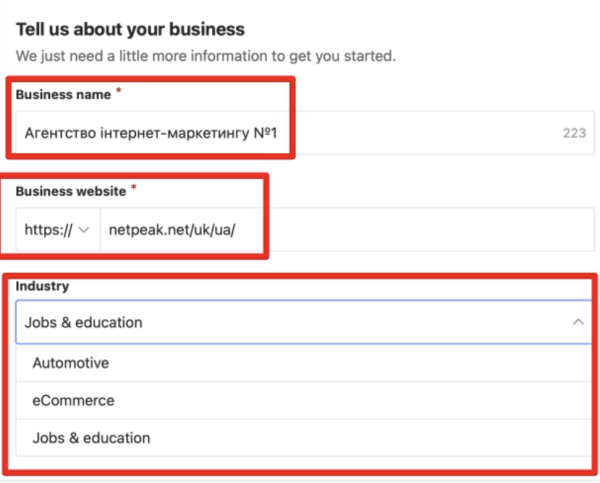This screenshot has height=483, width=600.
Task: Click the Агентство інтернет-маркетингу №1 text
Action: [151, 133]
